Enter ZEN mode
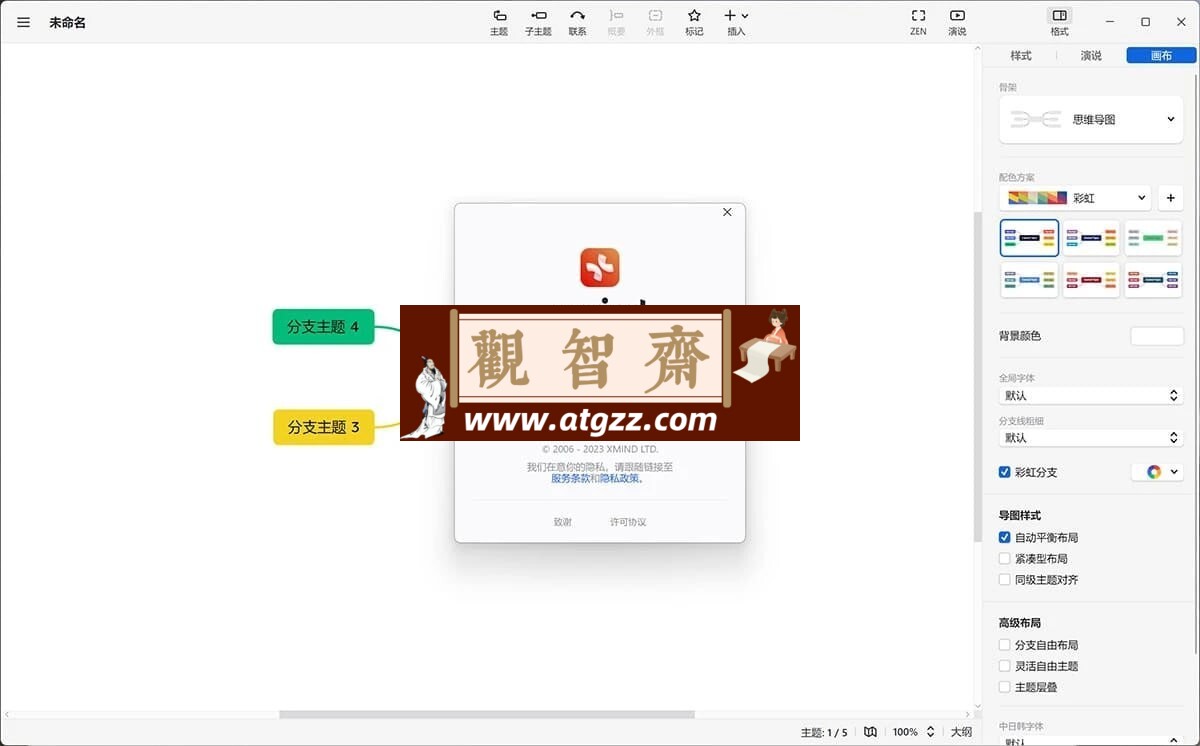The height and width of the screenshot is (746, 1200). point(918,22)
